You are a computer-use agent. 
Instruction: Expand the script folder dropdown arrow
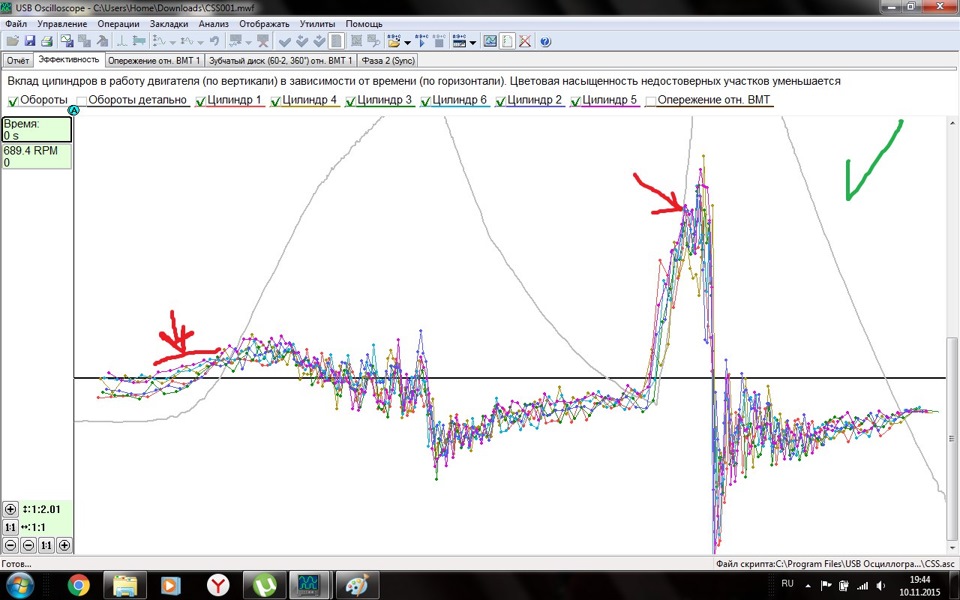pyautogui.click(x=408, y=43)
